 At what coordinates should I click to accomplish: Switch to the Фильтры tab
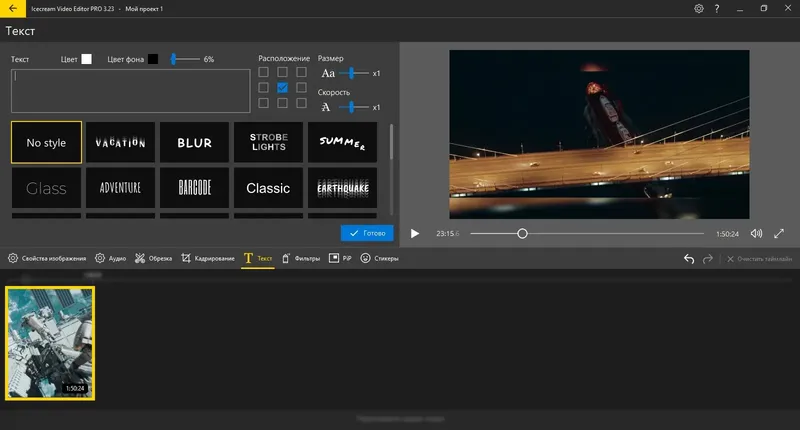click(300, 259)
